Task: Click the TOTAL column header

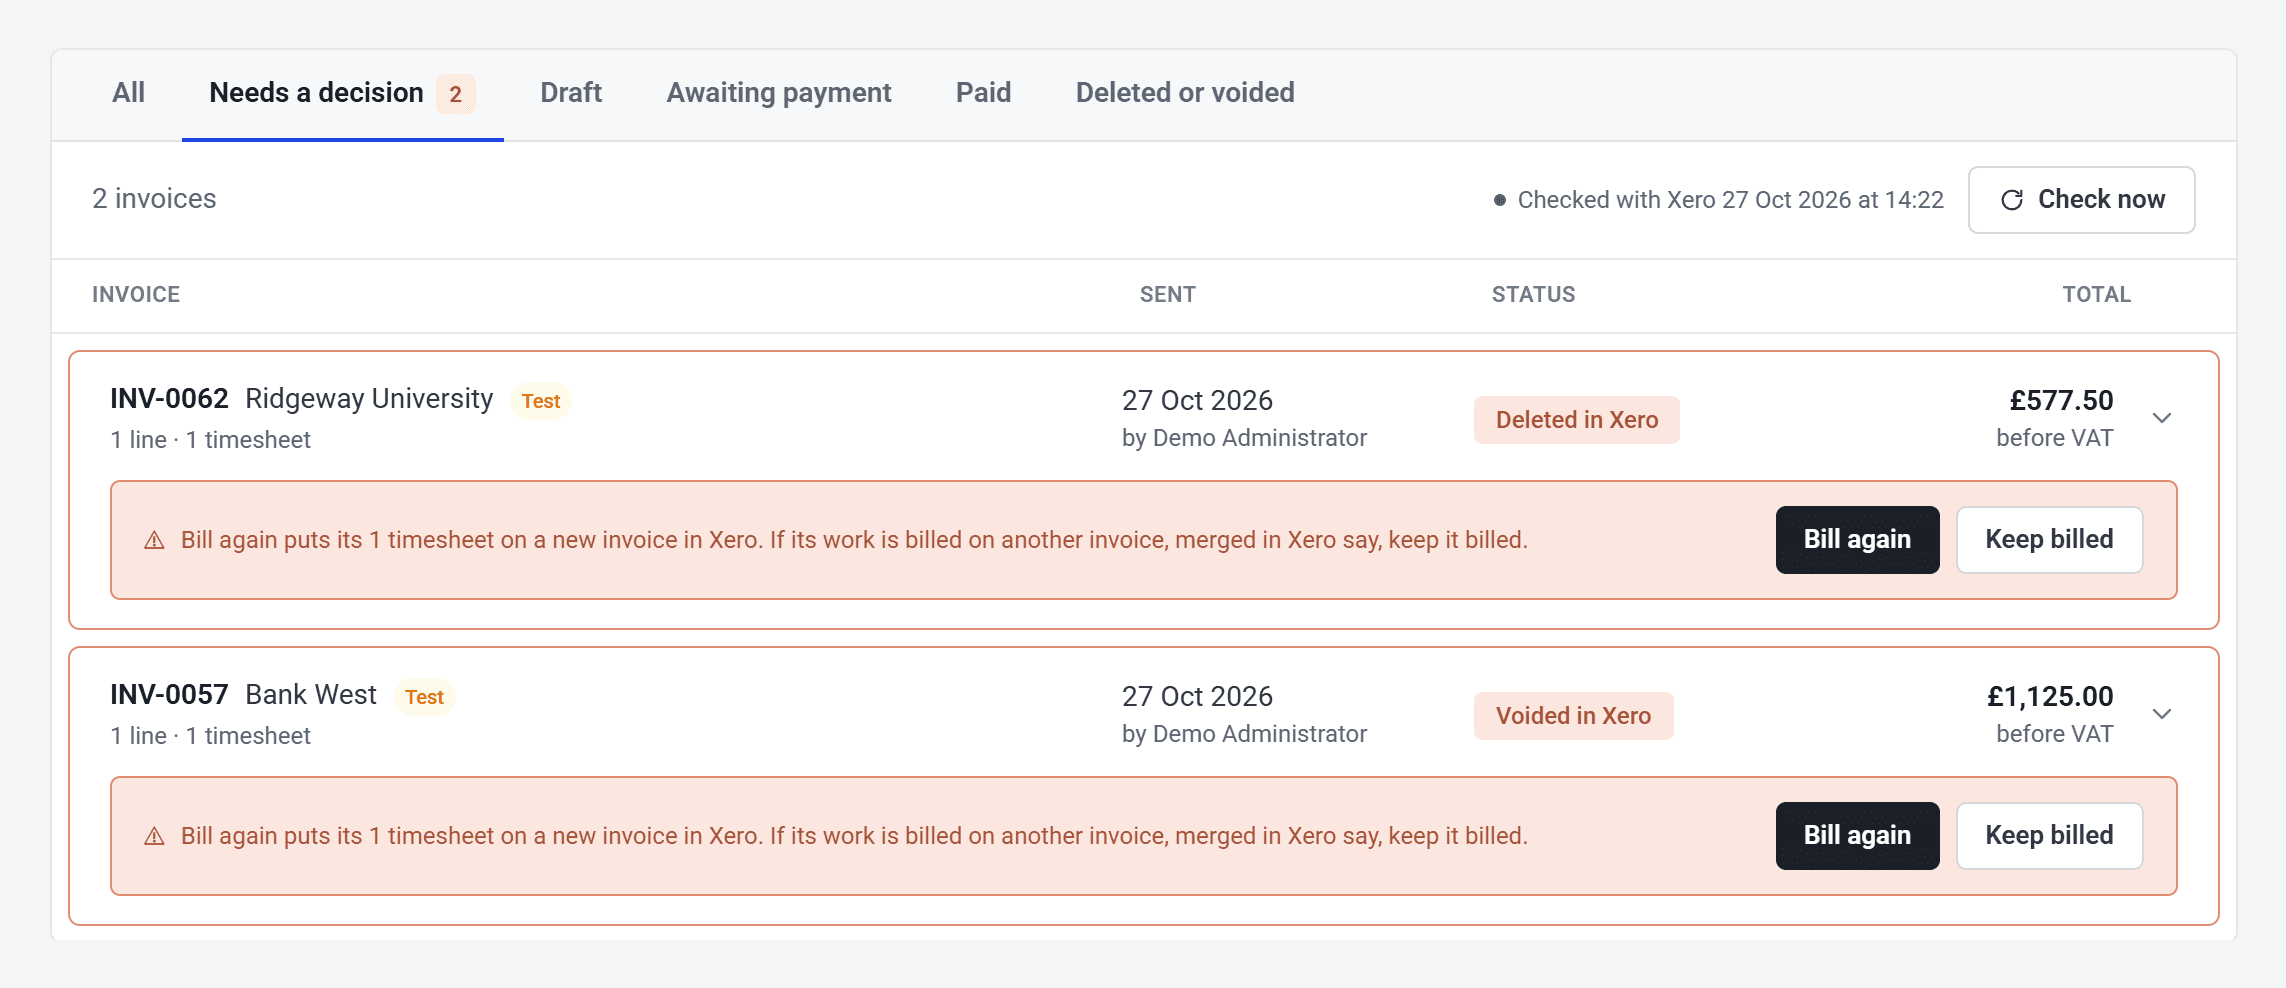Action: pyautogui.click(x=2096, y=295)
